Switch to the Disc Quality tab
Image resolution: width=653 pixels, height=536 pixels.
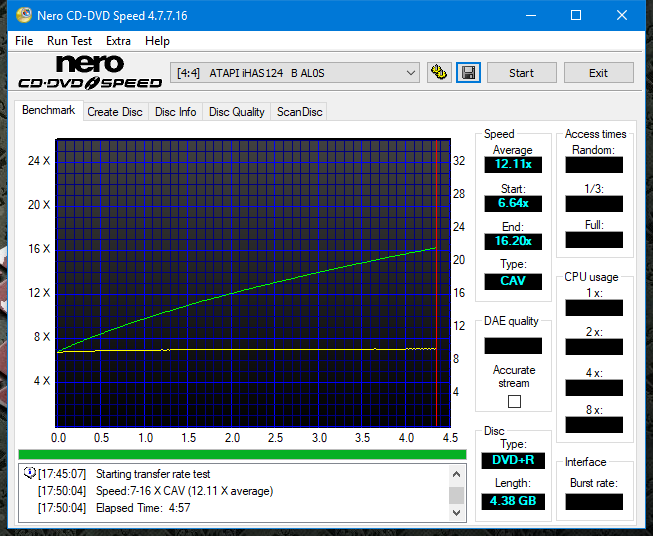click(236, 112)
